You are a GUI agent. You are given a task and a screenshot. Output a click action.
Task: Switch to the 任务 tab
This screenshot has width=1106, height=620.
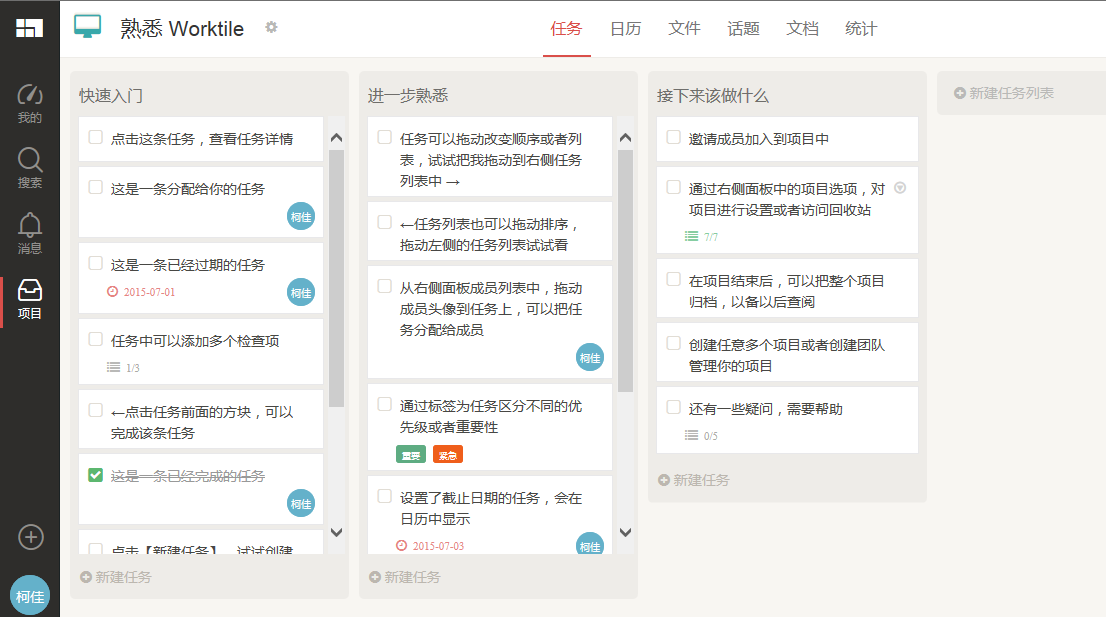(x=566, y=29)
